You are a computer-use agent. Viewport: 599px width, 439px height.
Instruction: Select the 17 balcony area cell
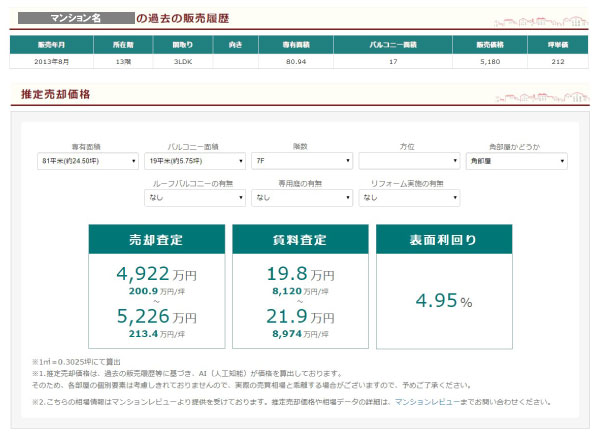[x=393, y=62]
